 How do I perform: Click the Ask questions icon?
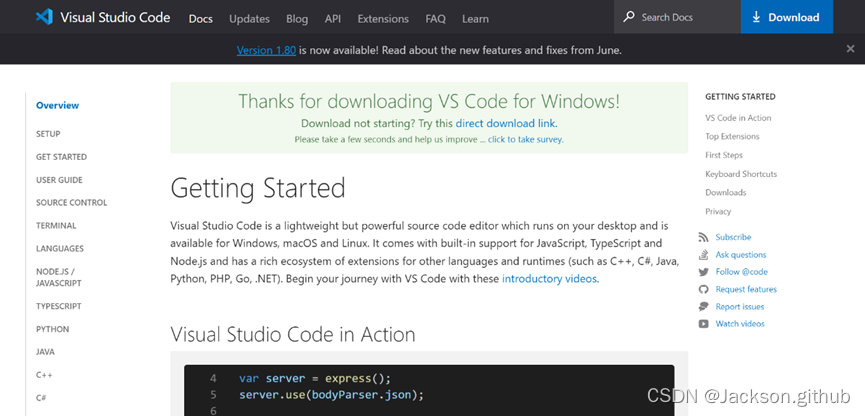704,255
